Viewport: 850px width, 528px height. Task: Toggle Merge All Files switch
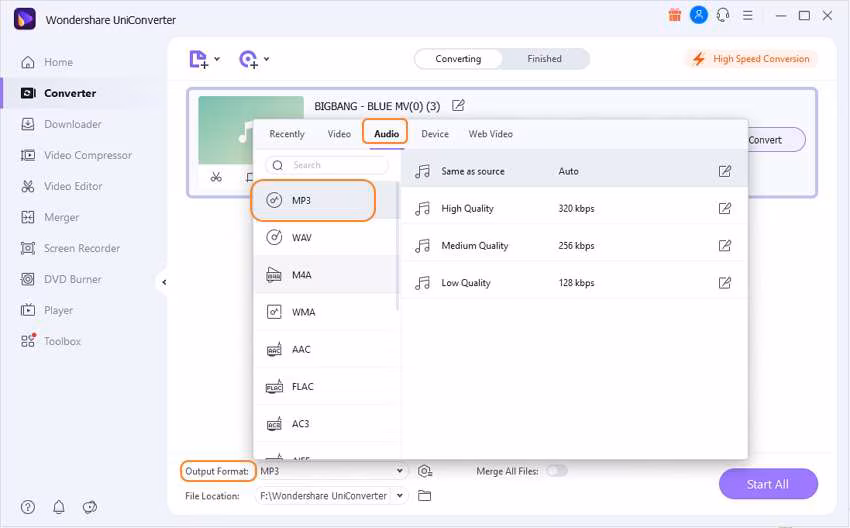click(x=557, y=471)
